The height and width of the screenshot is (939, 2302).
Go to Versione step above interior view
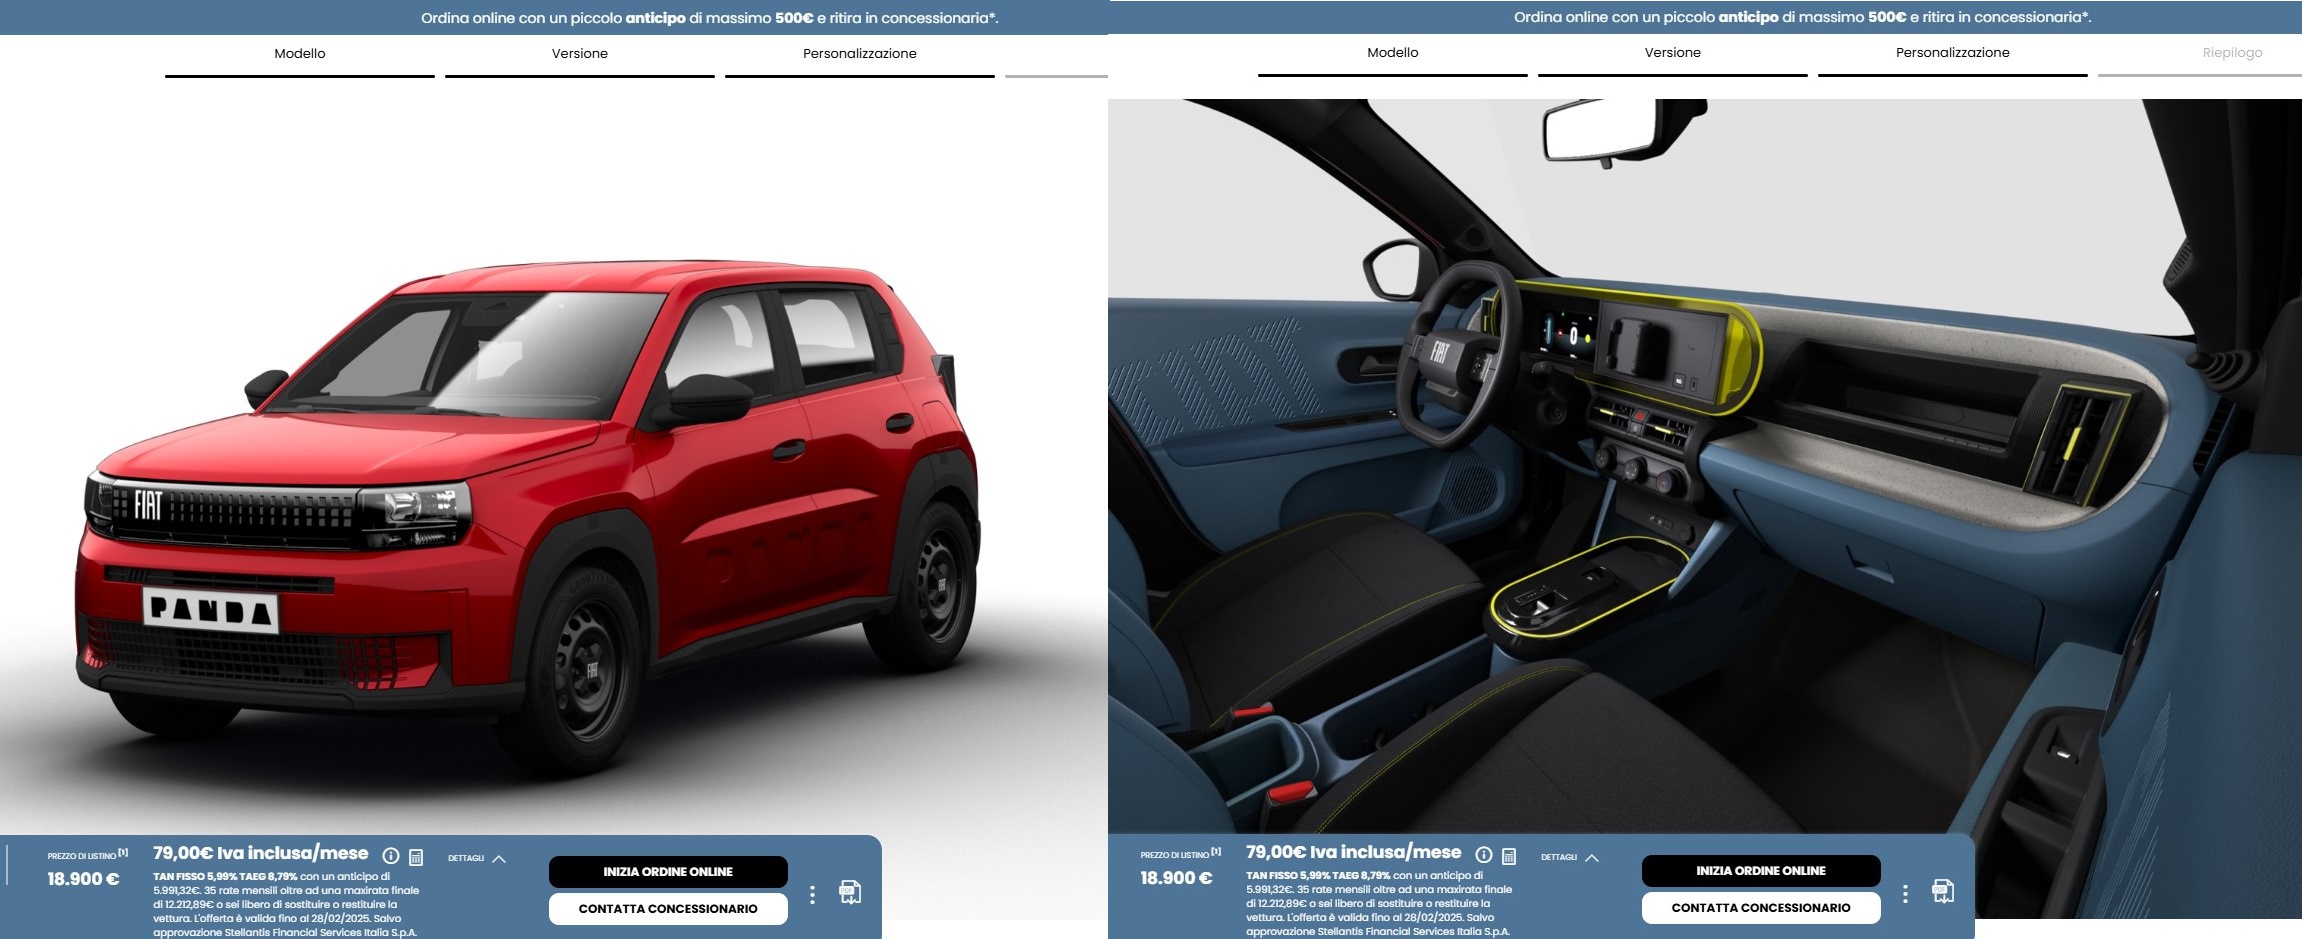point(1673,53)
